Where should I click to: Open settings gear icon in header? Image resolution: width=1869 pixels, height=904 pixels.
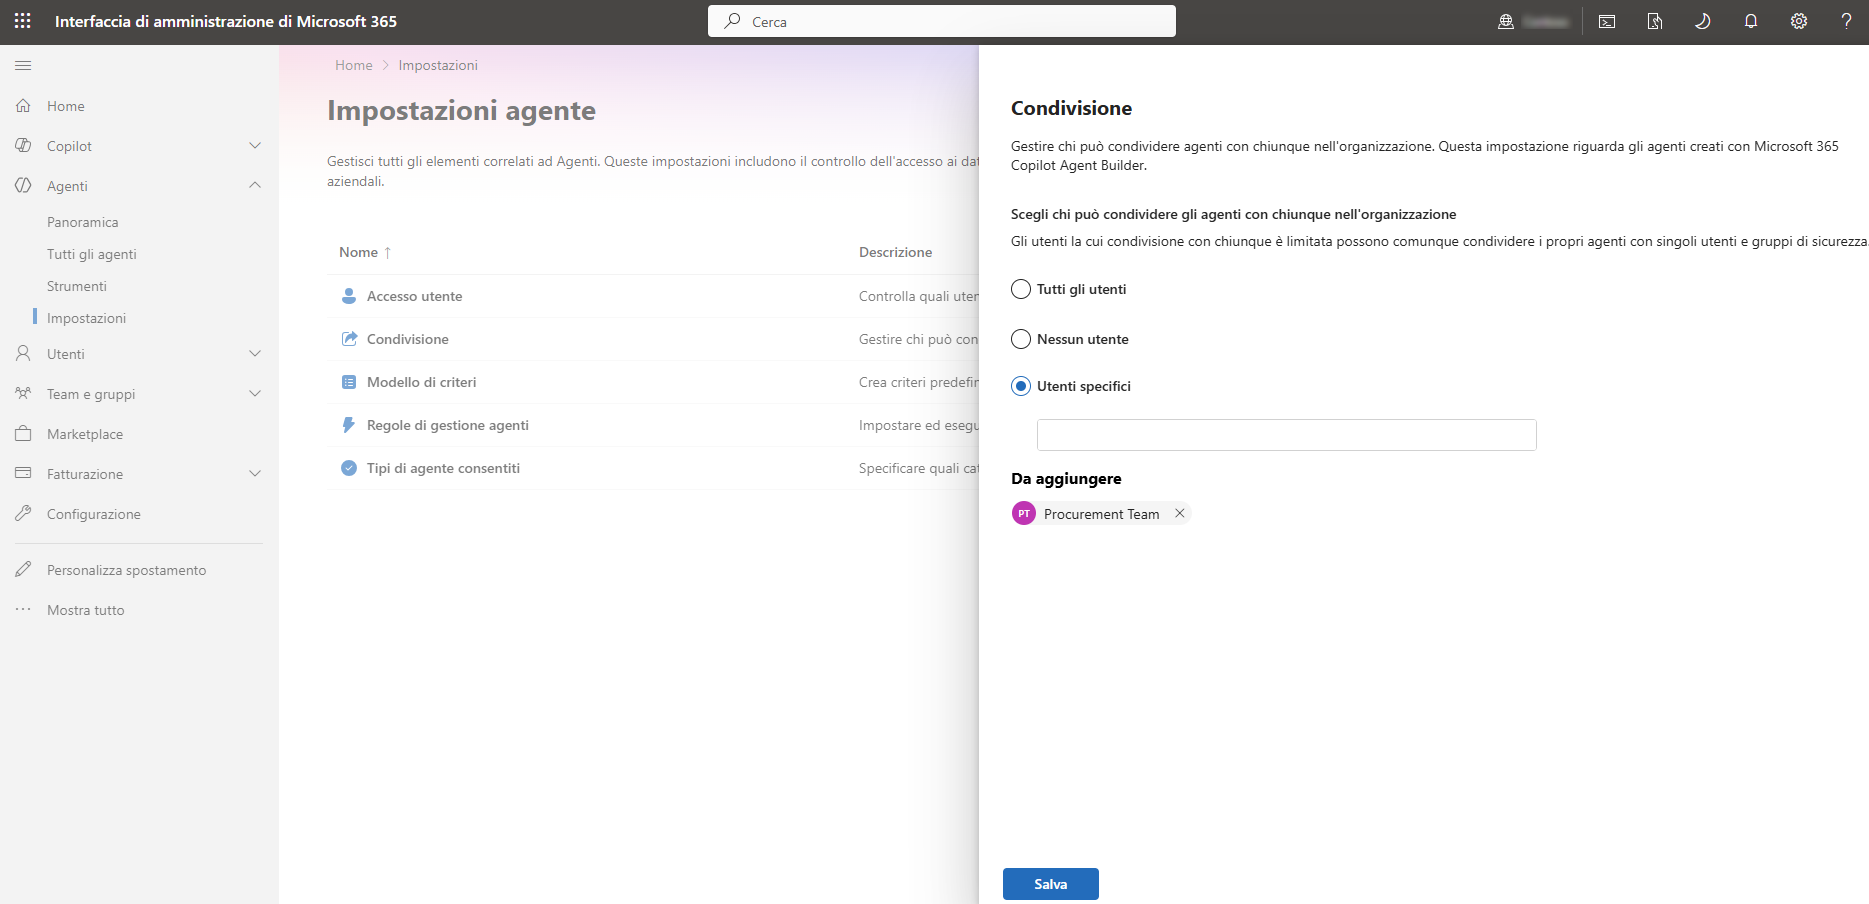1799,21
